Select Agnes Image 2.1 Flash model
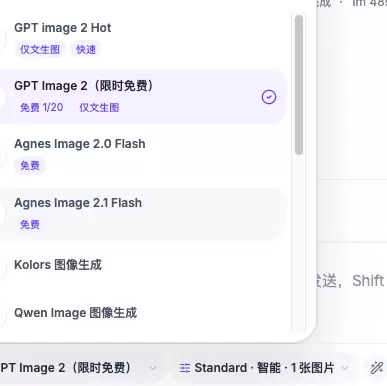The height and width of the screenshot is (386, 387). [143, 214]
